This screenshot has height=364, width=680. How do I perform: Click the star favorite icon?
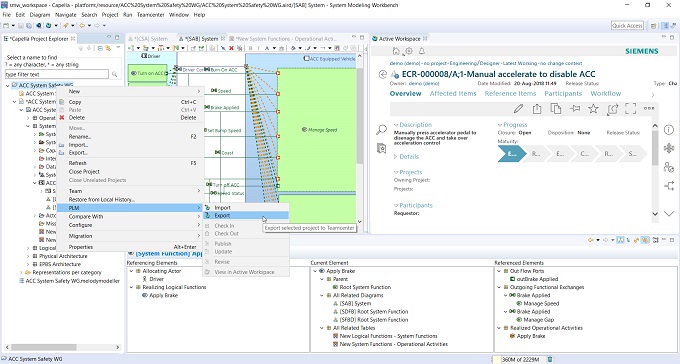(x=593, y=108)
